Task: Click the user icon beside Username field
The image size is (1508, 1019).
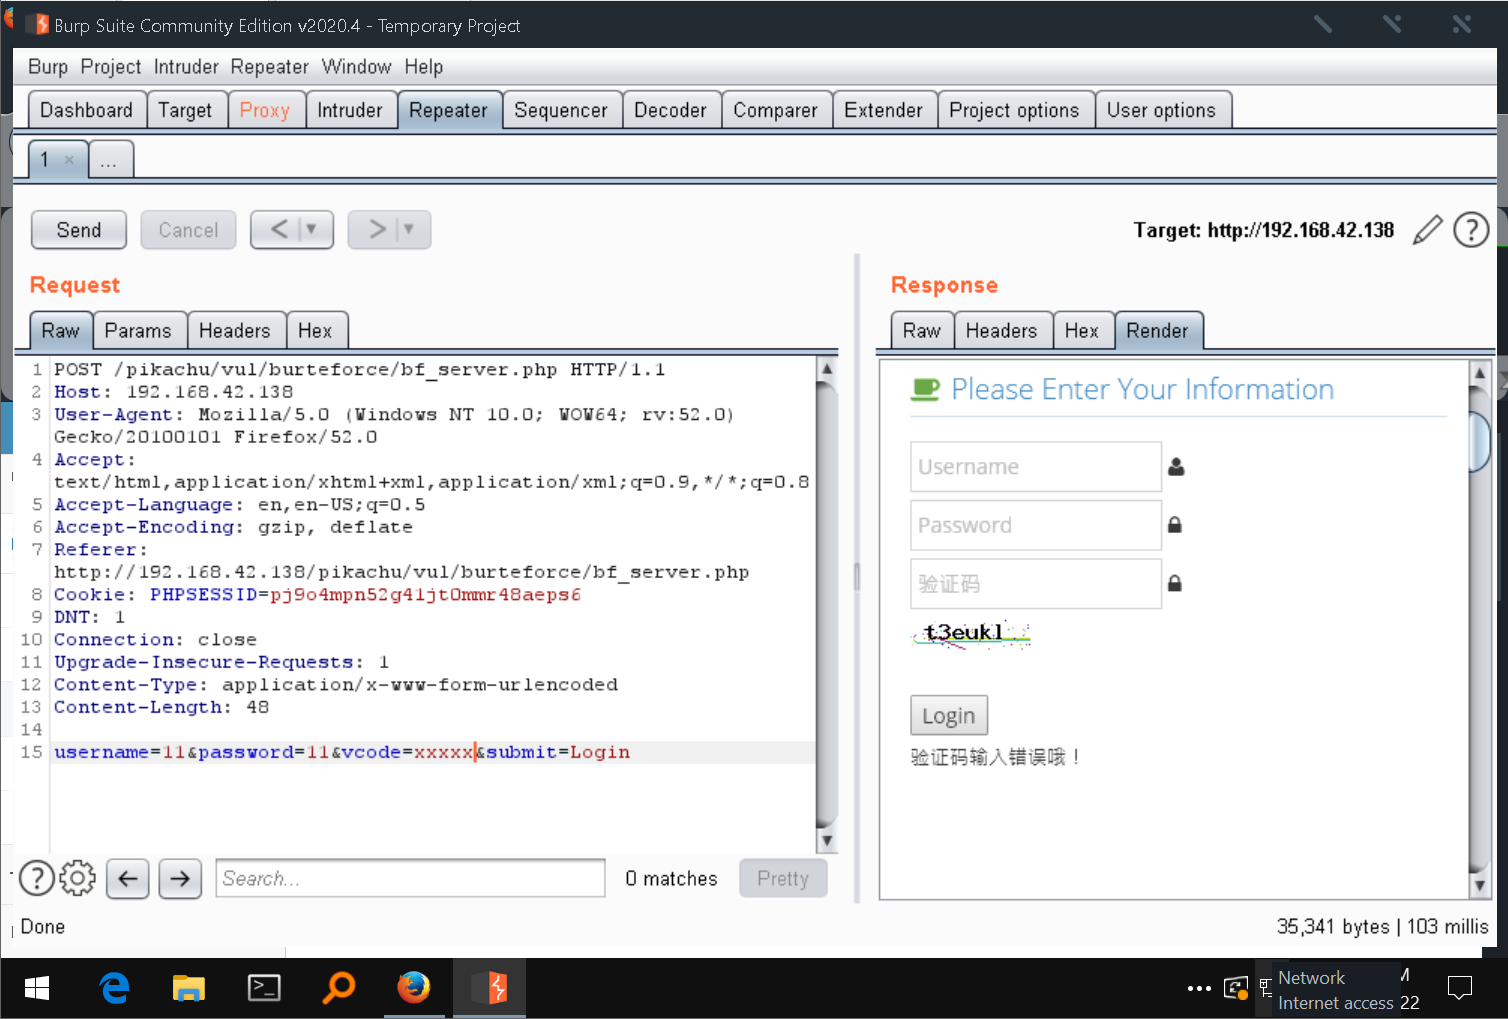Action: (x=1176, y=467)
